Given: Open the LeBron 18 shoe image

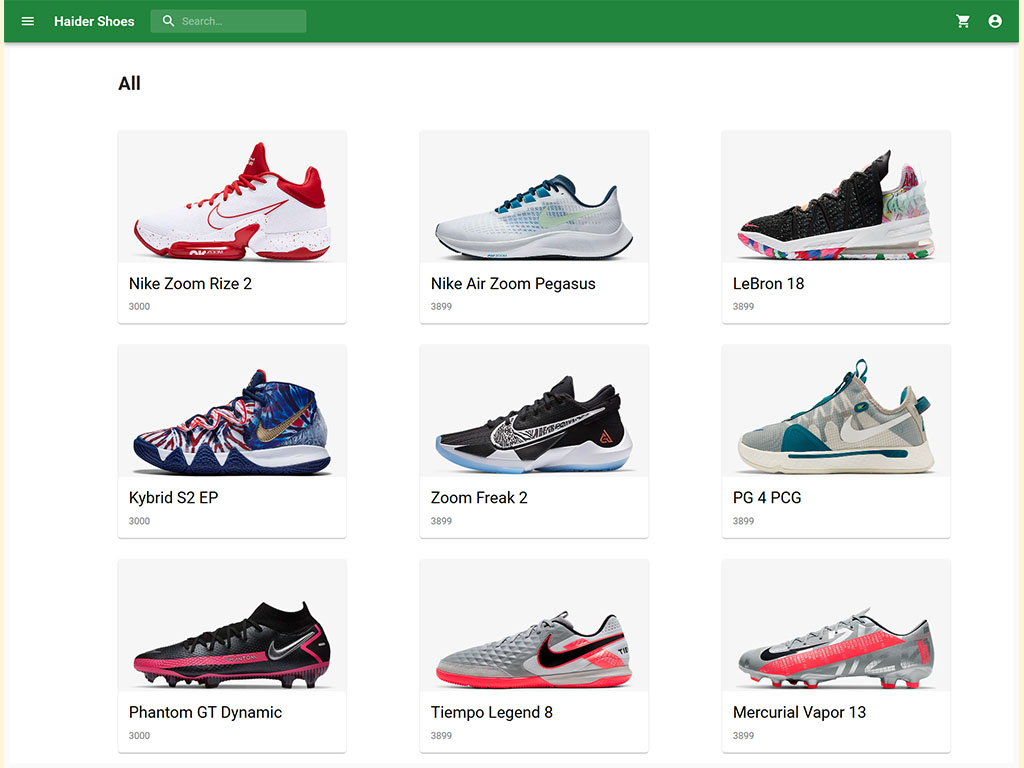Looking at the screenshot, I should [836, 197].
